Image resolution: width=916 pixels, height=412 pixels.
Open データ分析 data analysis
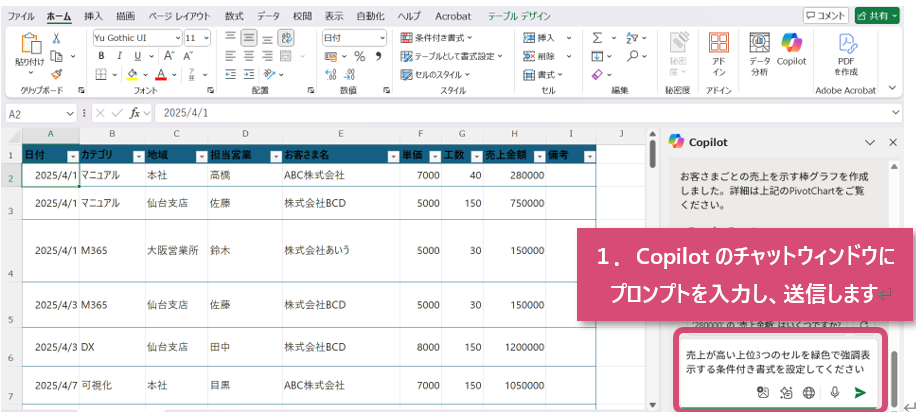(760, 54)
